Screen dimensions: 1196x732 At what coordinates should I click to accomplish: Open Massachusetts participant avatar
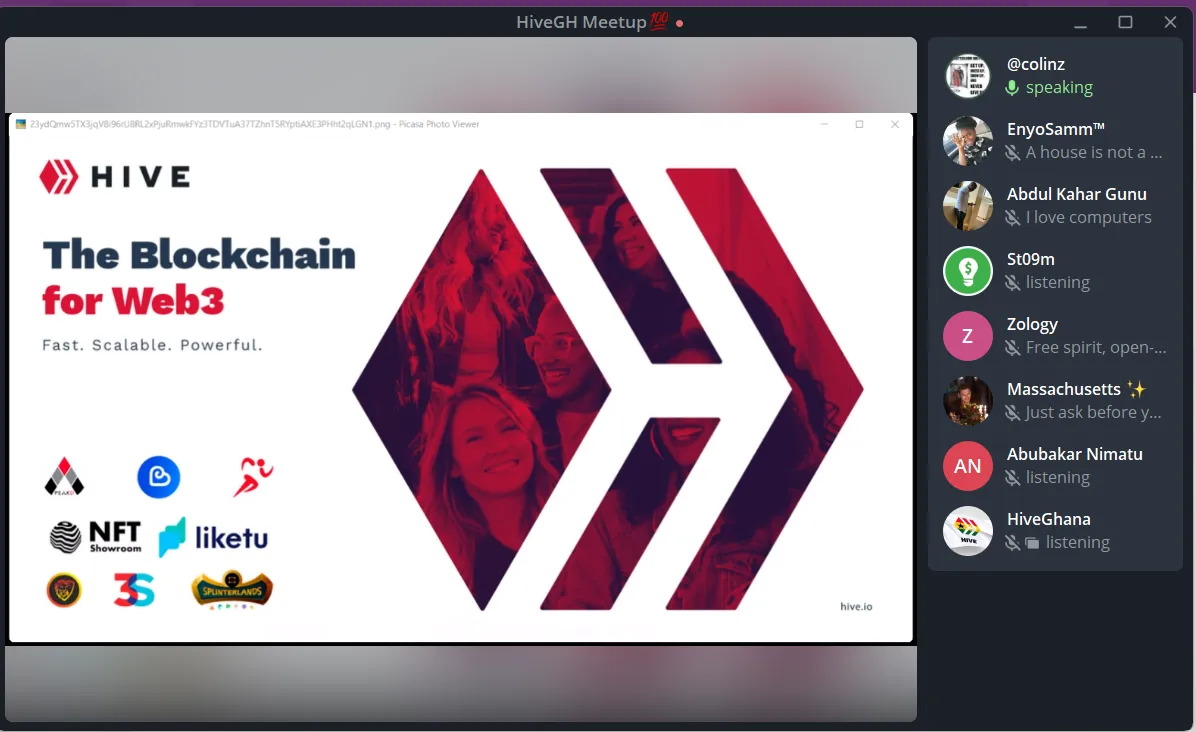click(968, 400)
